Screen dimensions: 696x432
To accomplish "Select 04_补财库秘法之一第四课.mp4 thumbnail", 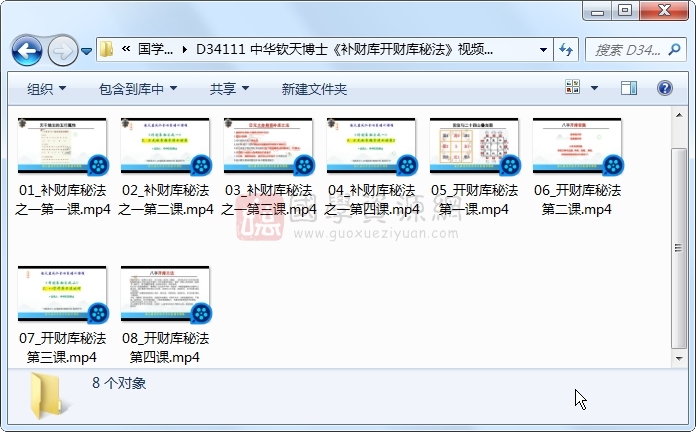I will 371,146.
